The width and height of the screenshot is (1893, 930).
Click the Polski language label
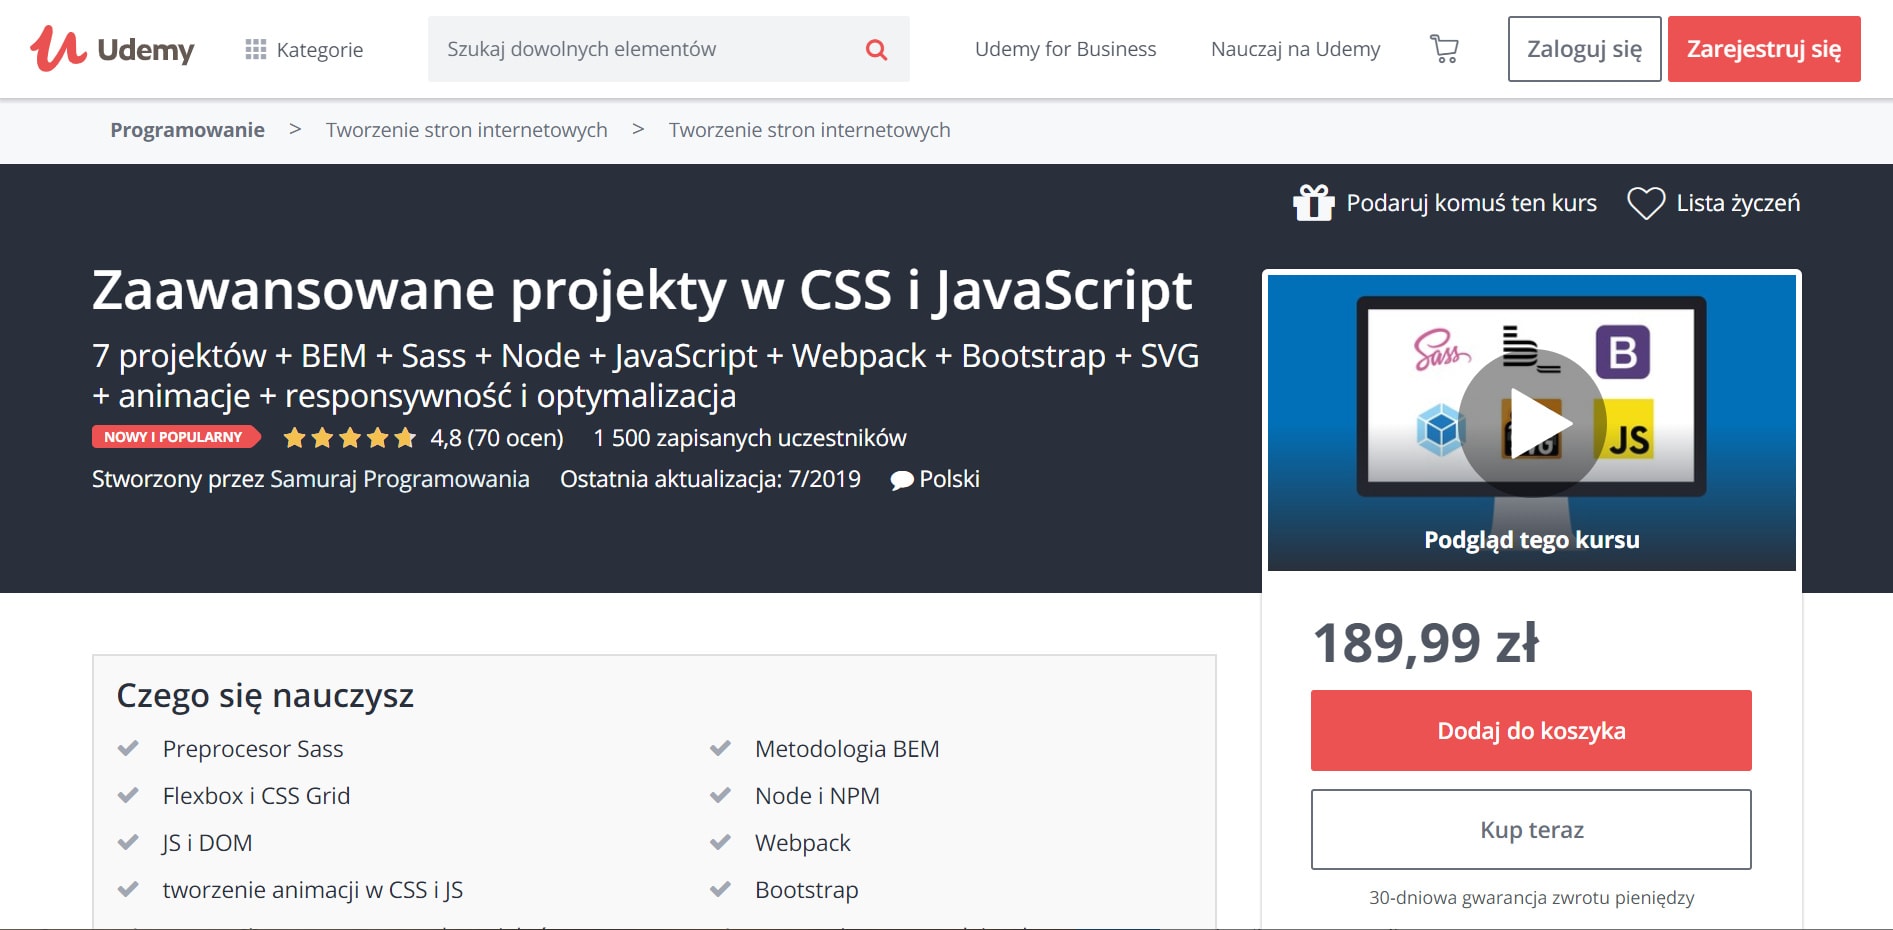(949, 479)
